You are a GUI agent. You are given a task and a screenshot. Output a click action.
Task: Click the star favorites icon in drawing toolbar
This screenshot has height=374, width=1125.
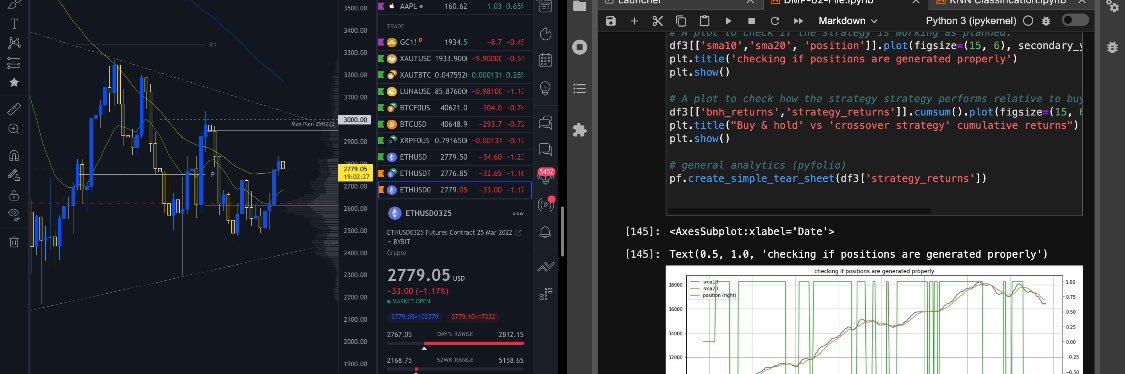[x=14, y=83]
